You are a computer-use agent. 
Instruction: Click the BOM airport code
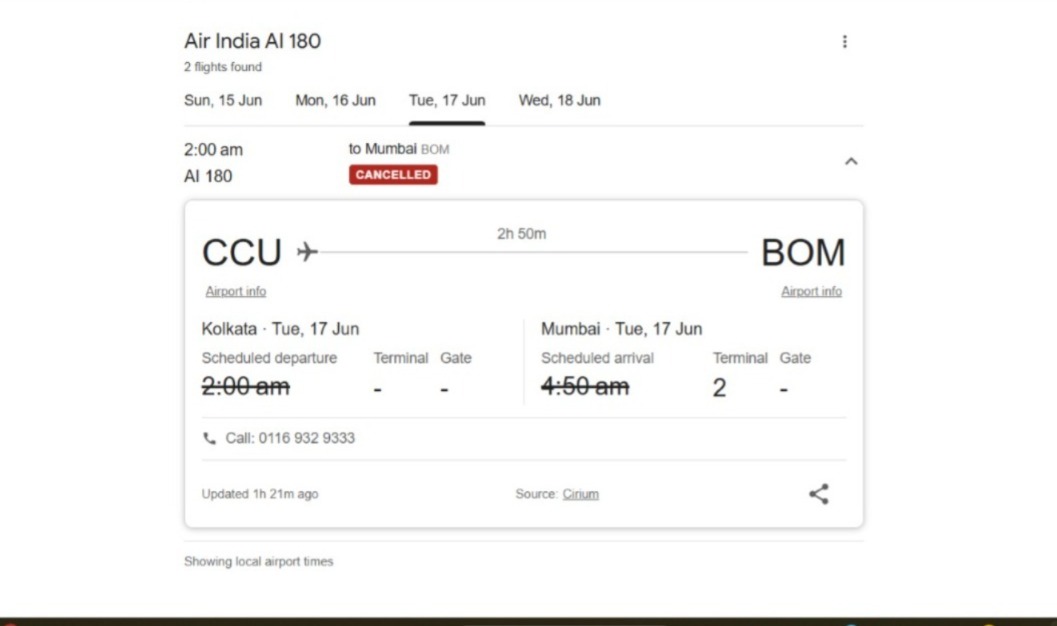803,253
